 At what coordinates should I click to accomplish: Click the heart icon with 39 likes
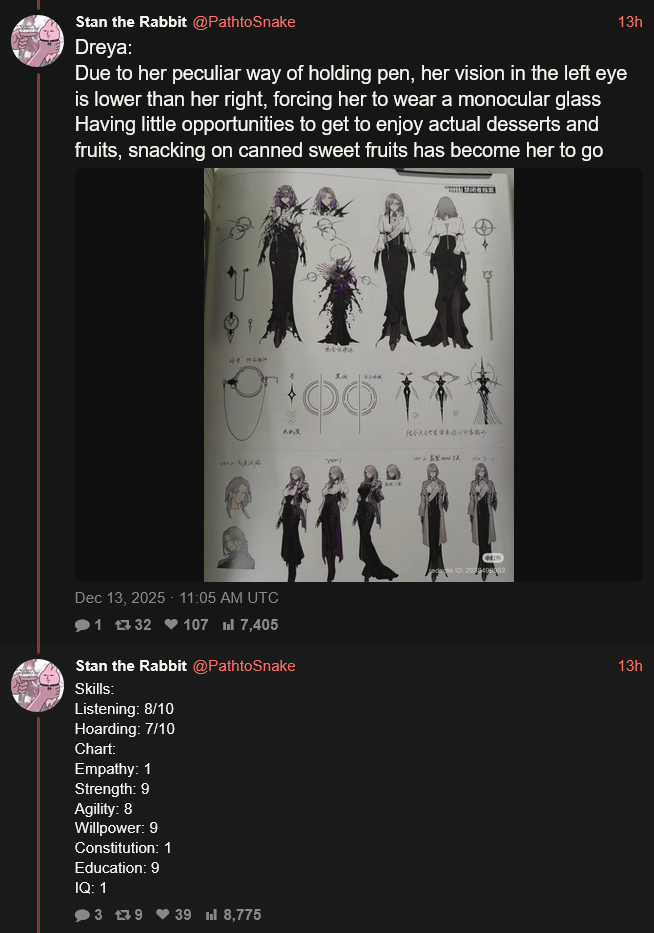162,914
